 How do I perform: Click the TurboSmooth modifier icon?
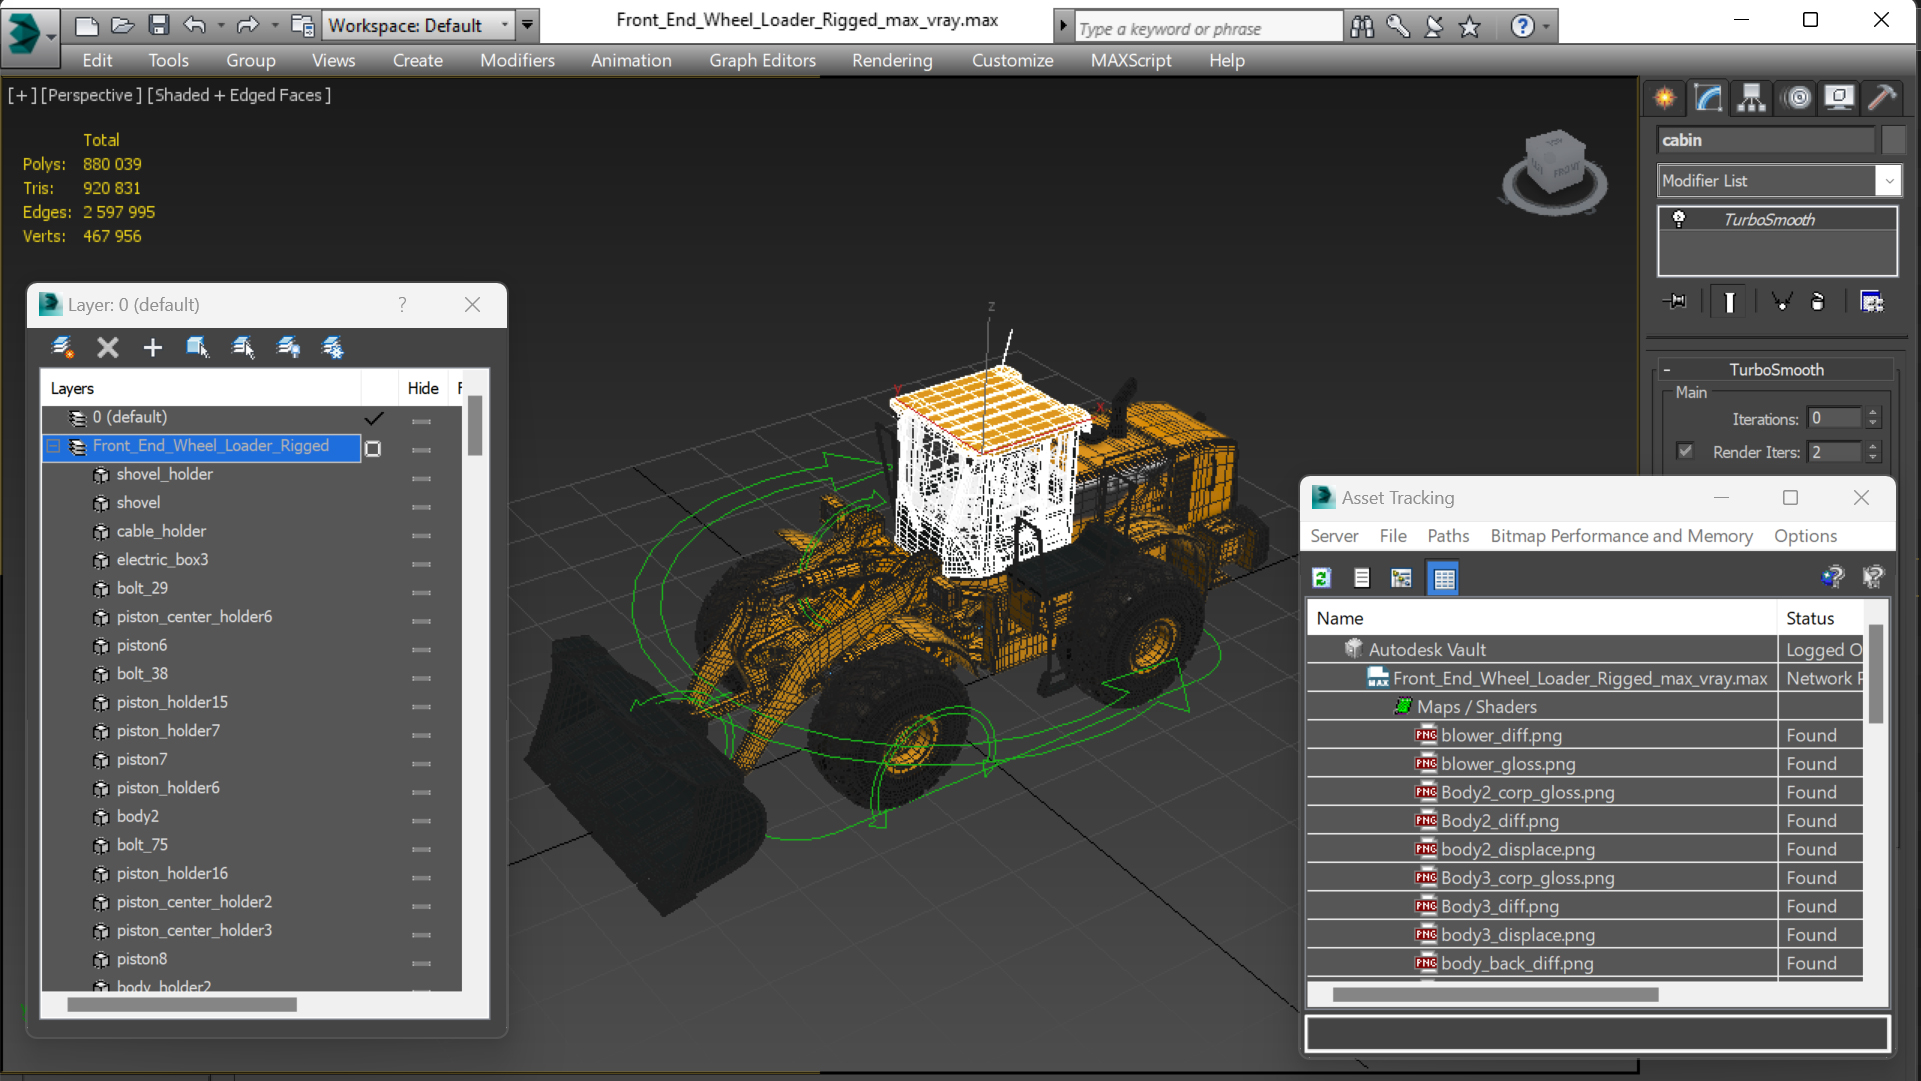(x=1677, y=218)
